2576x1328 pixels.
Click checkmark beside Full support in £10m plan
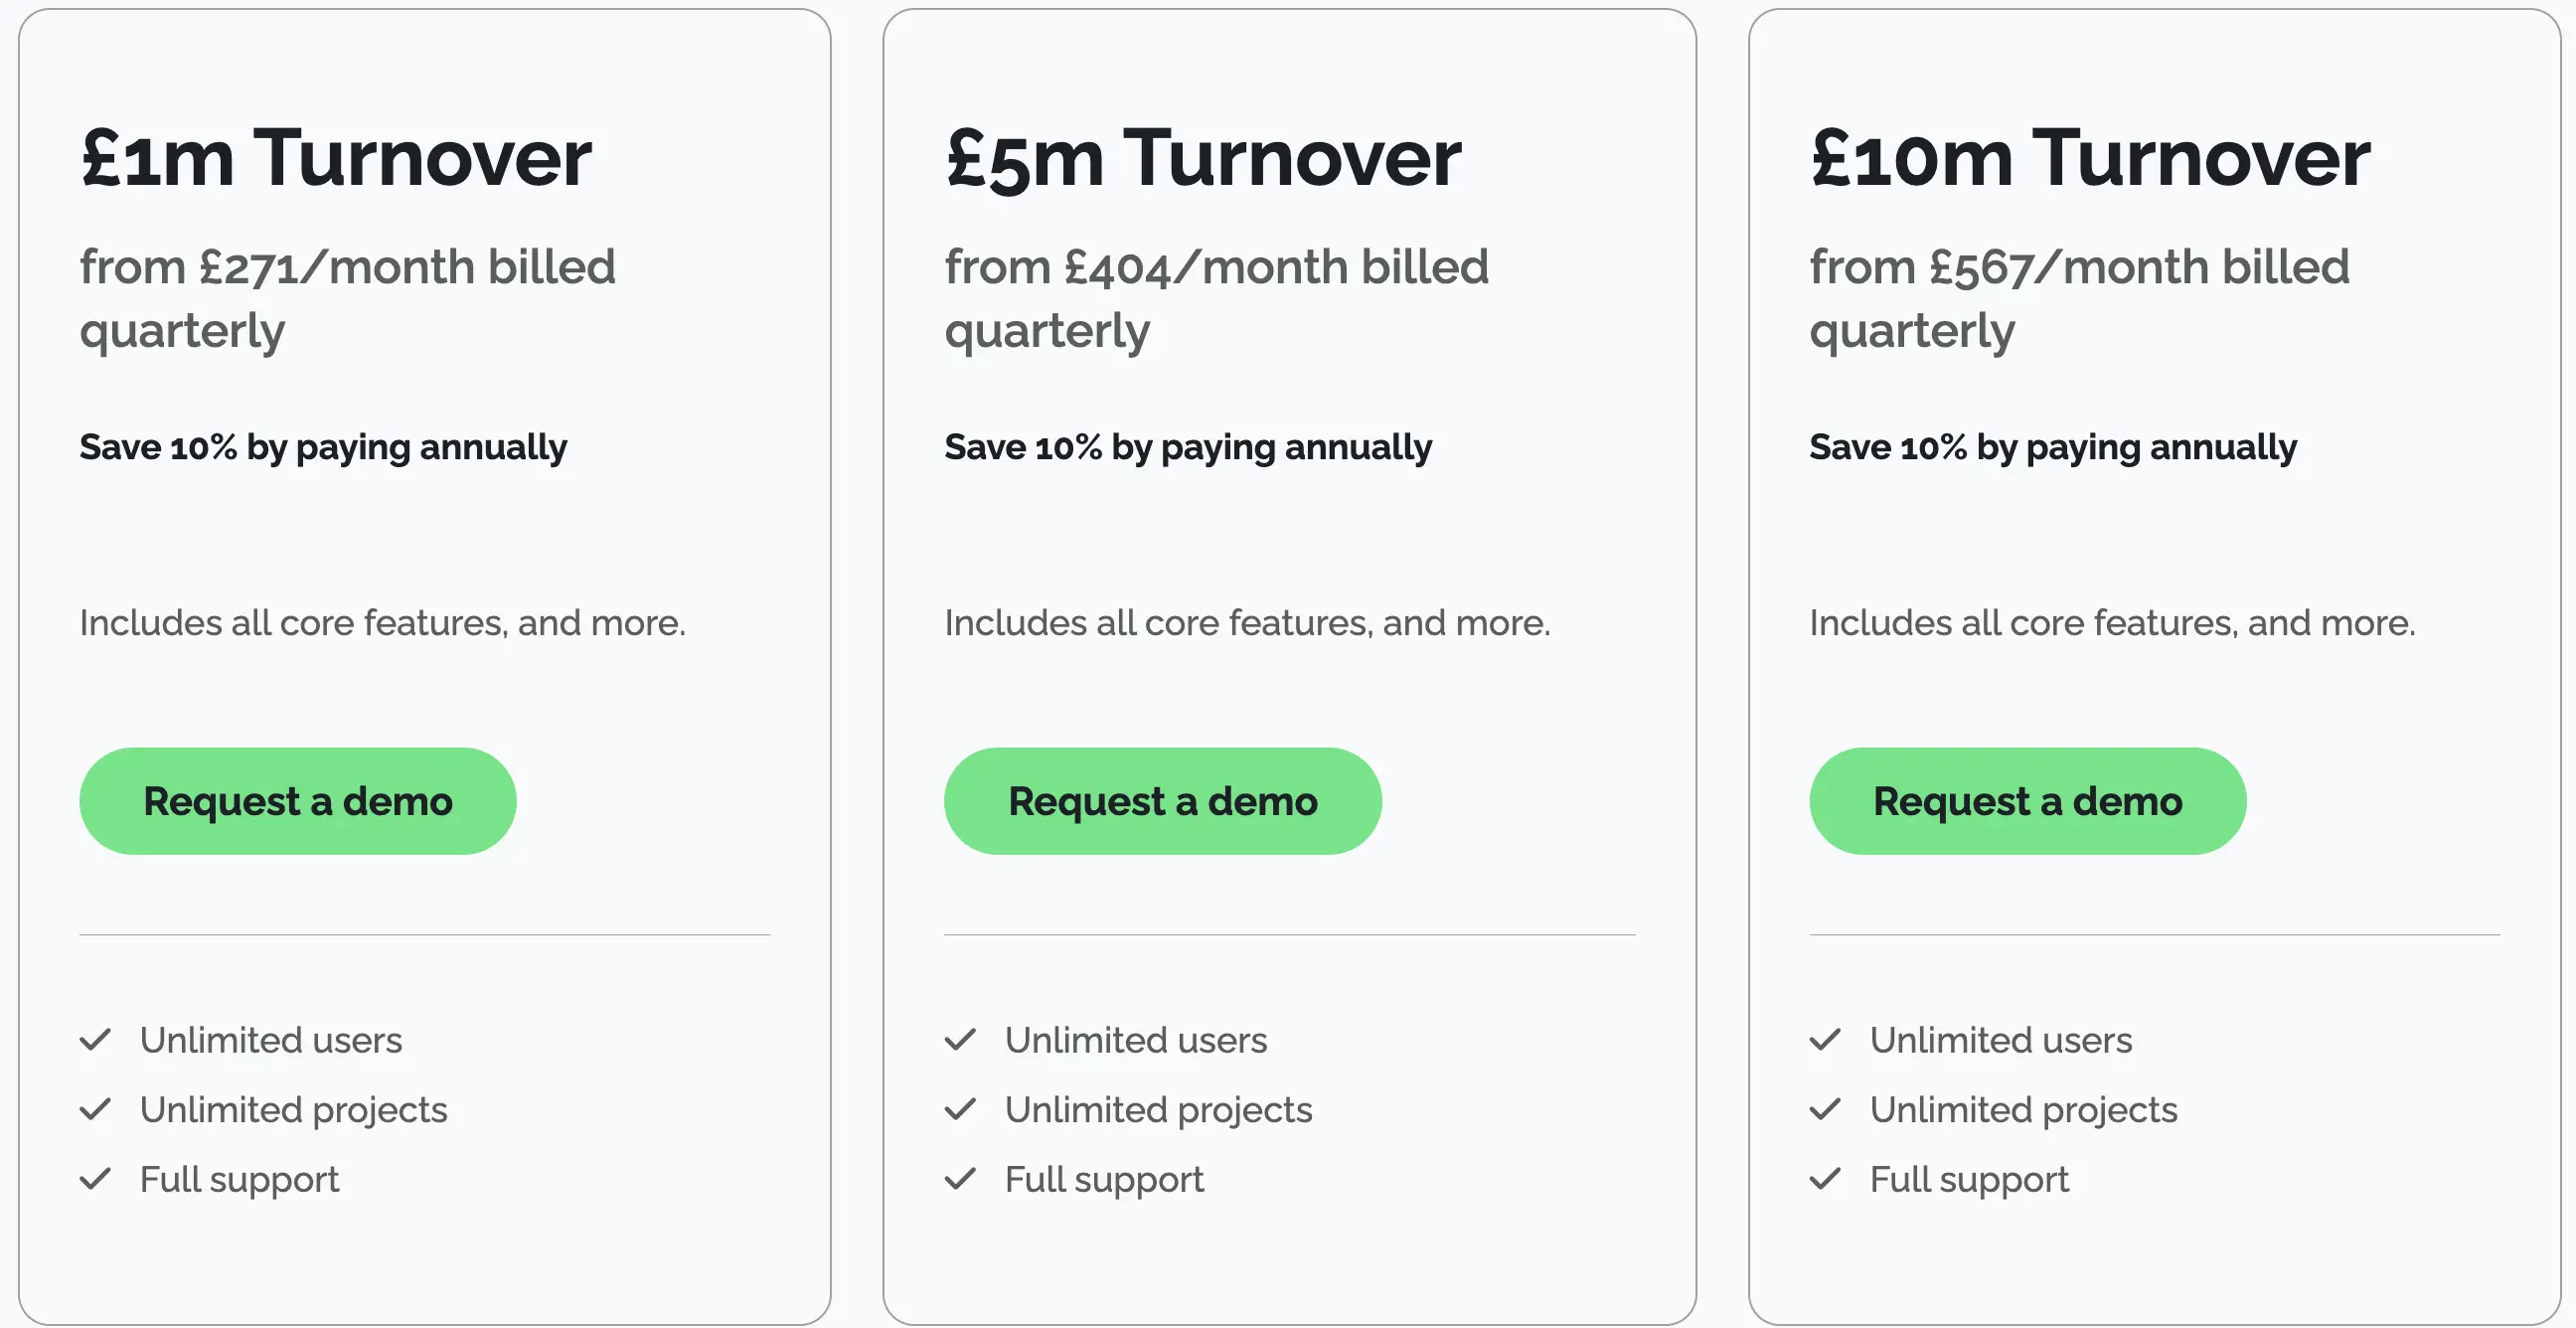[x=1825, y=1179]
